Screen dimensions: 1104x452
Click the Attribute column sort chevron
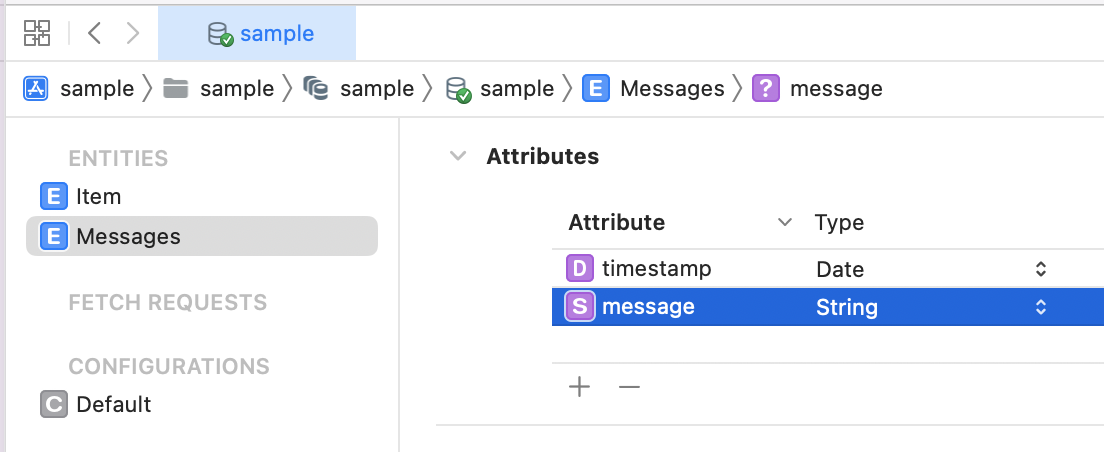[x=784, y=222]
